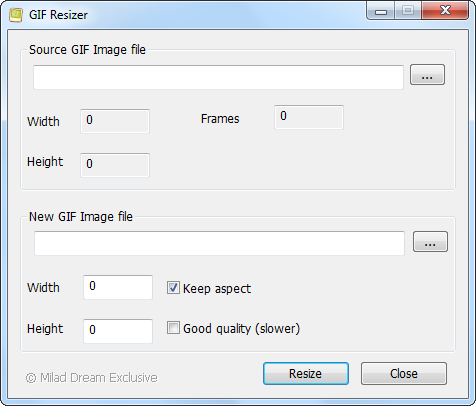Select the new GIF Width input field
The image size is (476, 406).
tap(118, 287)
